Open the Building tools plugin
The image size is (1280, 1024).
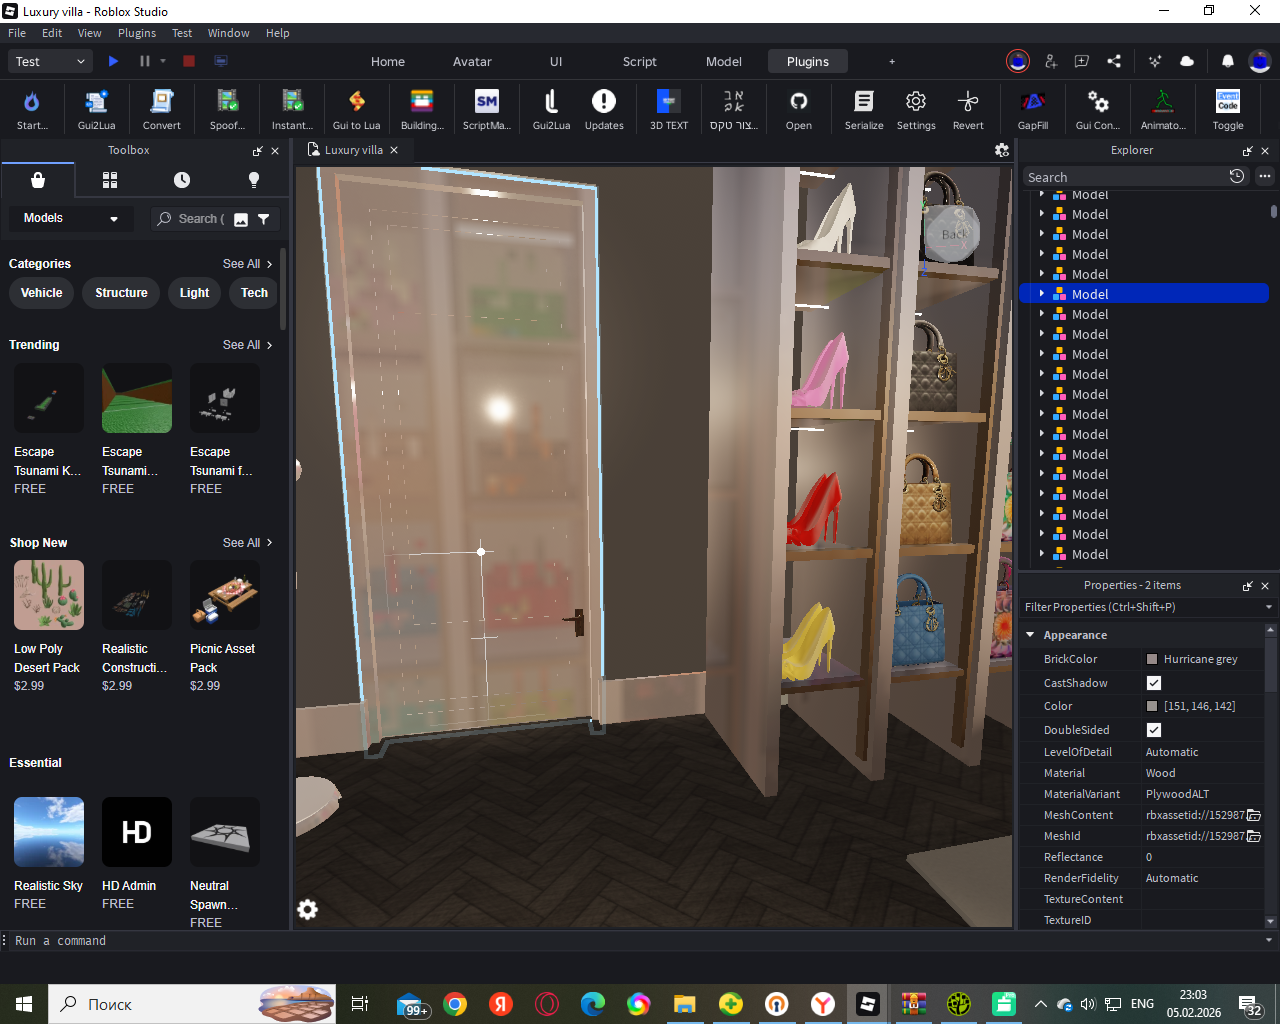tap(422, 109)
